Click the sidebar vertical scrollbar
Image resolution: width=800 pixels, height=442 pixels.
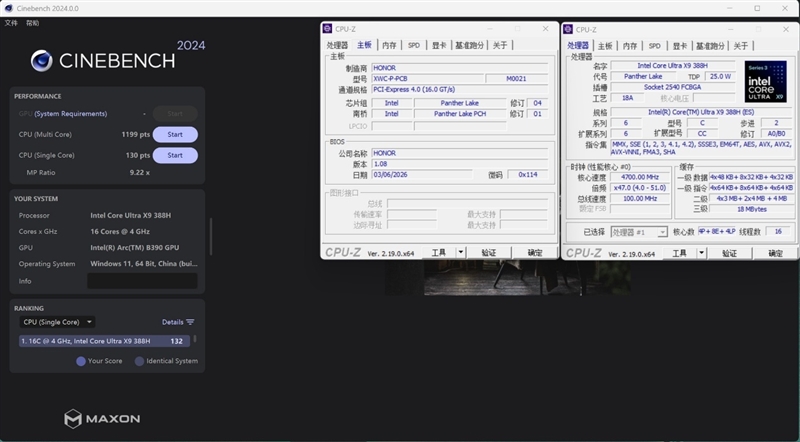click(211, 236)
